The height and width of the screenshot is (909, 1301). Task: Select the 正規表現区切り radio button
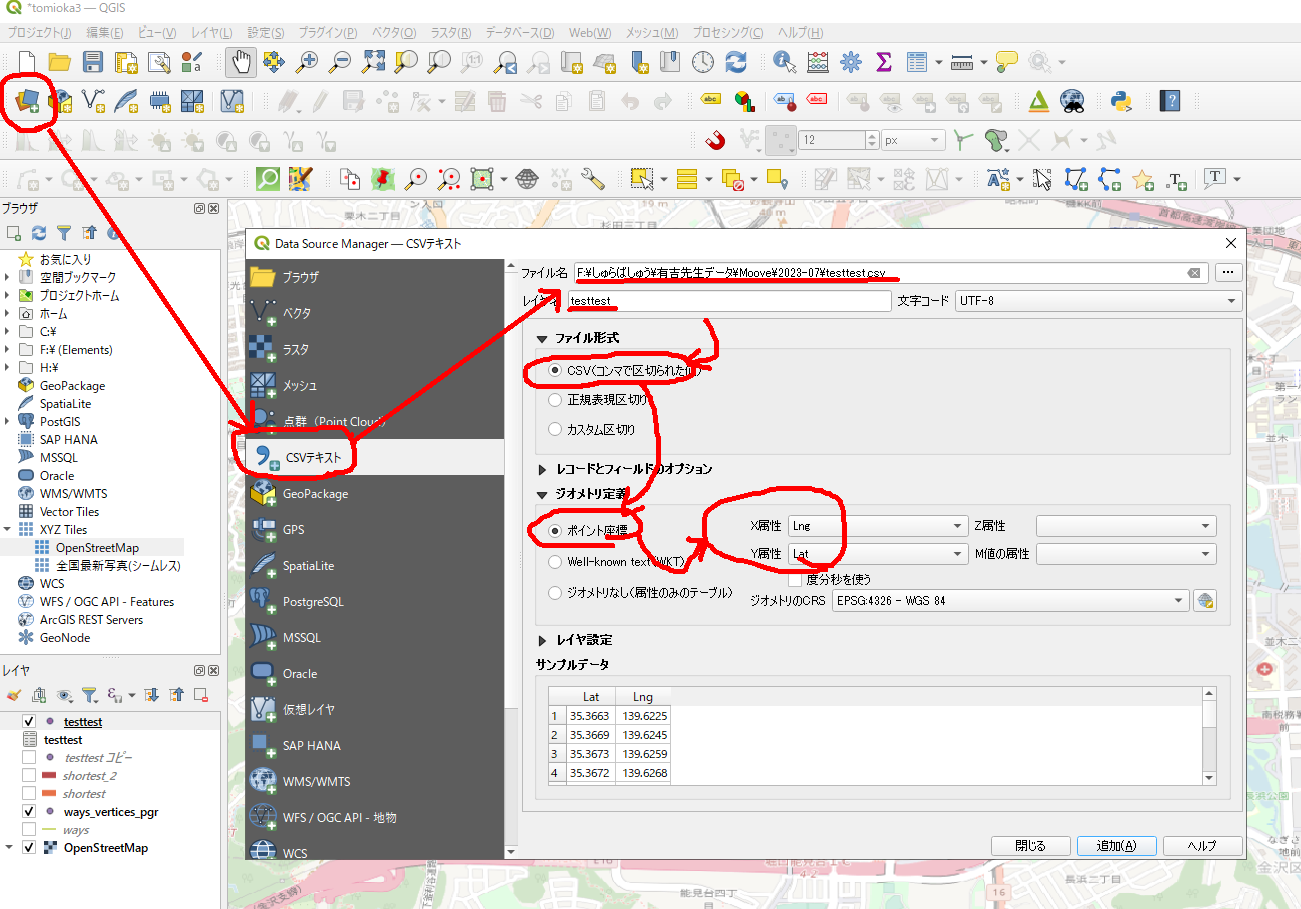click(x=556, y=400)
